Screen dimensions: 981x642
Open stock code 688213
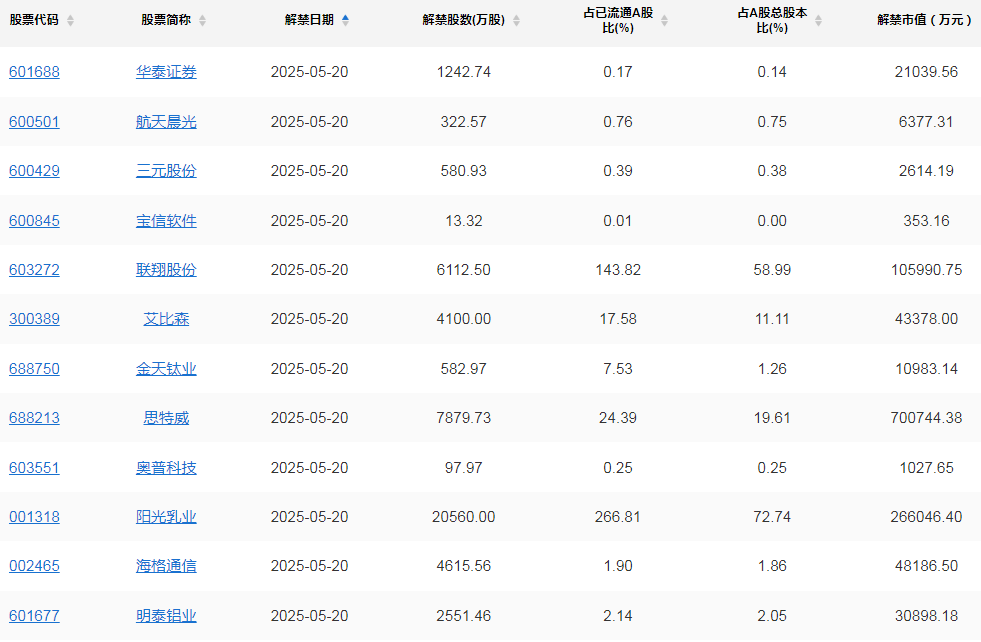point(34,418)
